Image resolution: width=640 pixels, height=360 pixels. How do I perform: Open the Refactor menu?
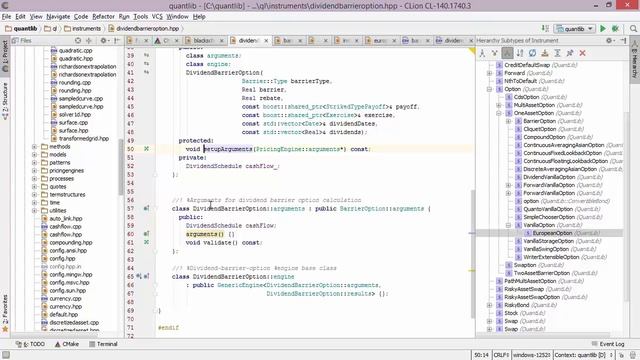[x=103, y=16]
